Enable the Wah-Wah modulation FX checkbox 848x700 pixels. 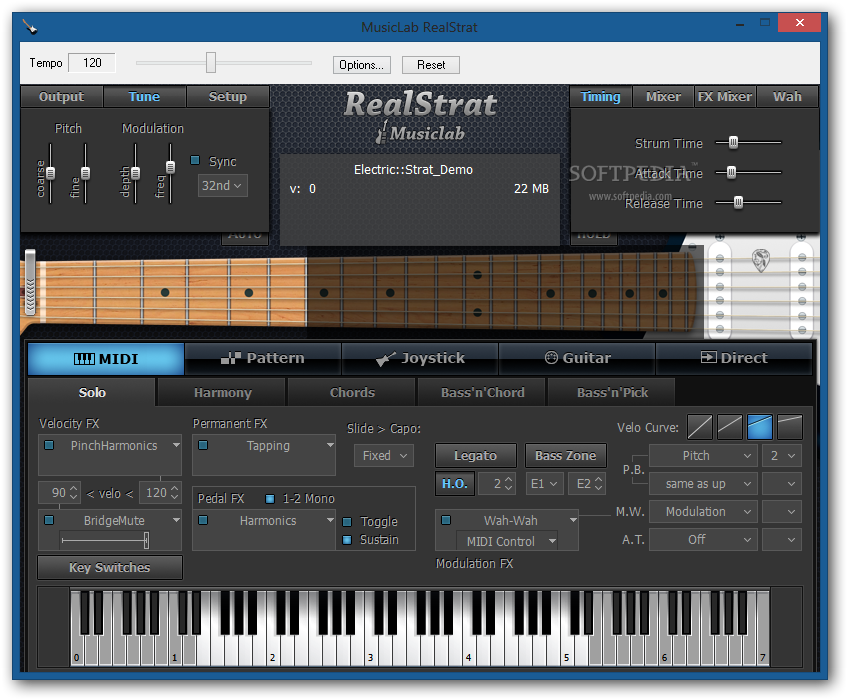pos(446,520)
